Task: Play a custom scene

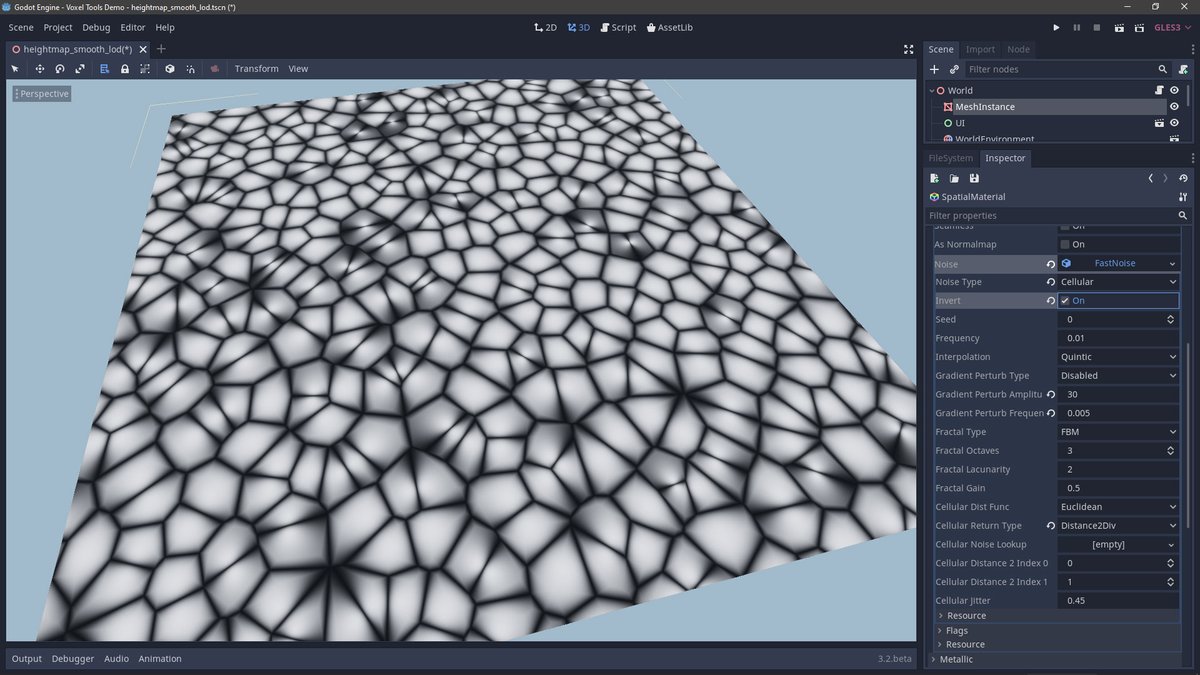Action: (x=1140, y=28)
